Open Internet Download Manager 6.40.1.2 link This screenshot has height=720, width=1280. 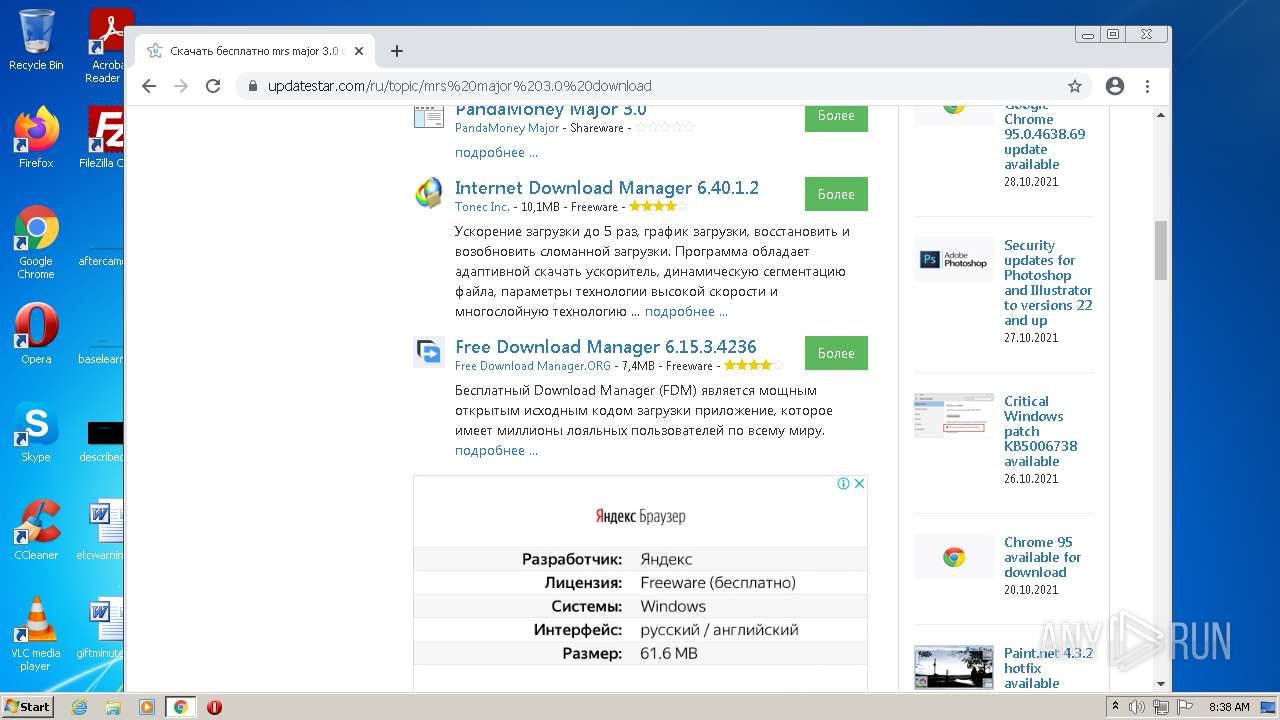[607, 188]
